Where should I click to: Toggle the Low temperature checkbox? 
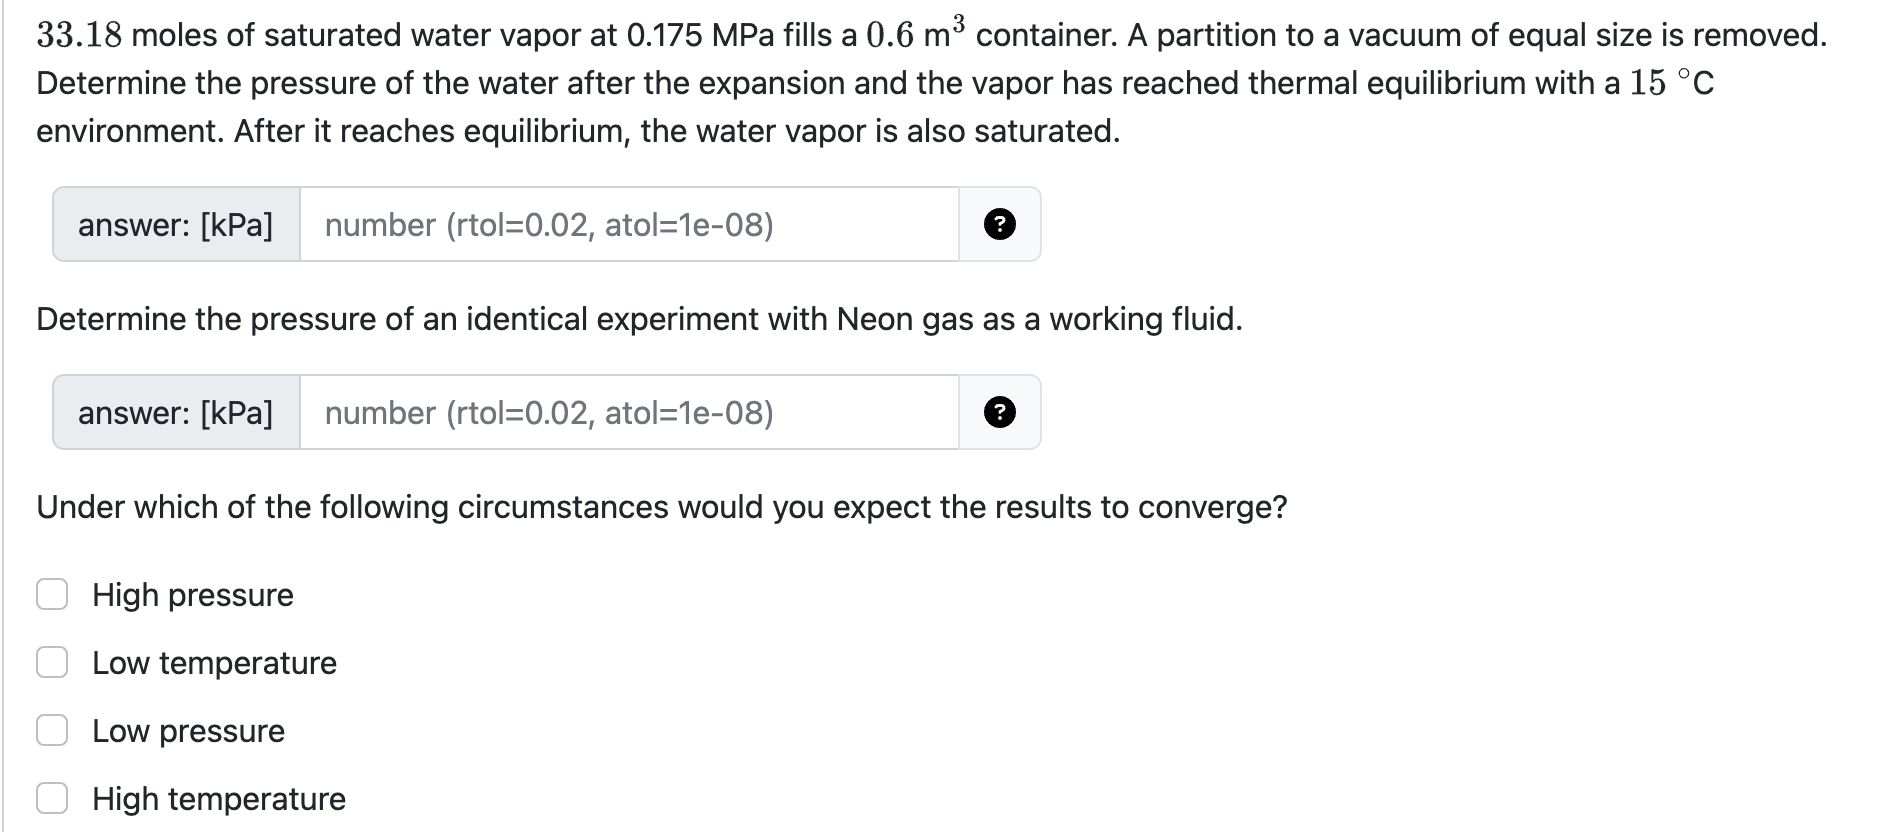51,662
